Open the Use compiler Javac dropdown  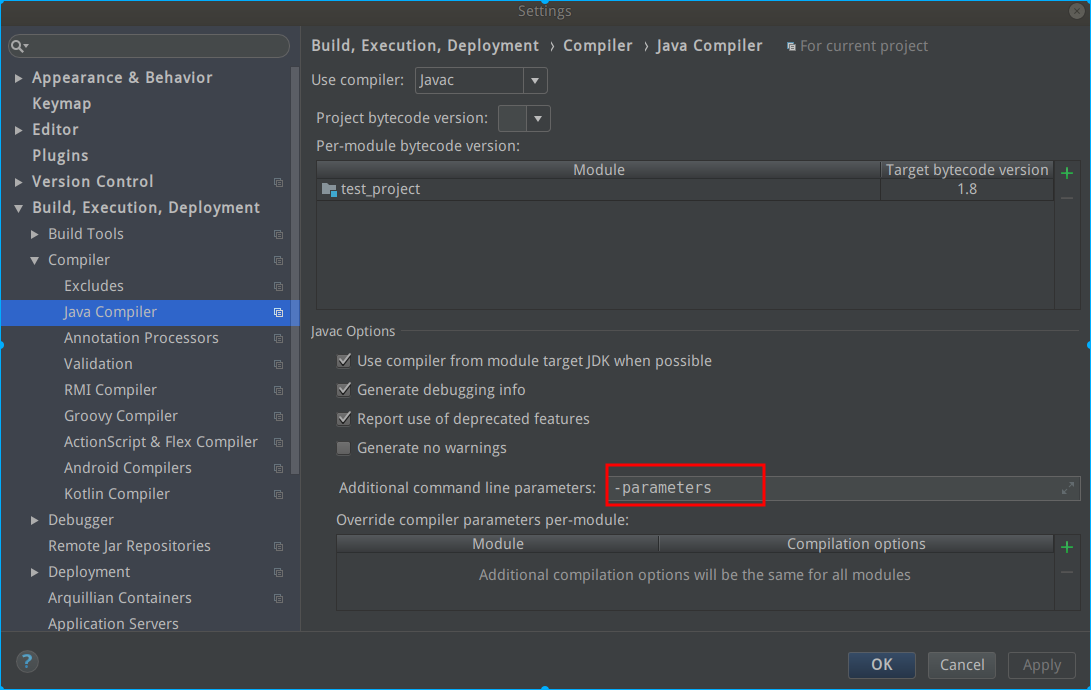[535, 81]
